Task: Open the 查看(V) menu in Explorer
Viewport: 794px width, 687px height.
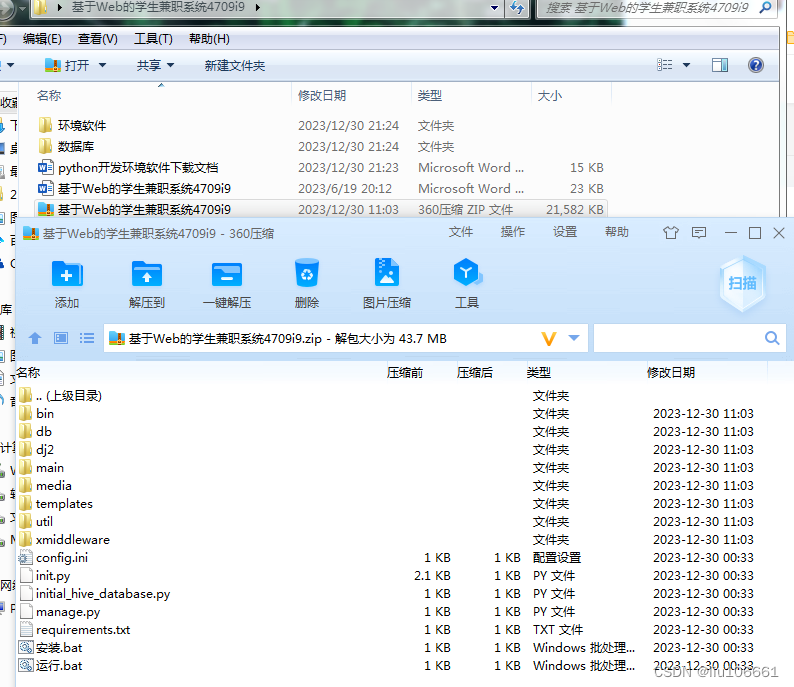Action: [x=98, y=39]
